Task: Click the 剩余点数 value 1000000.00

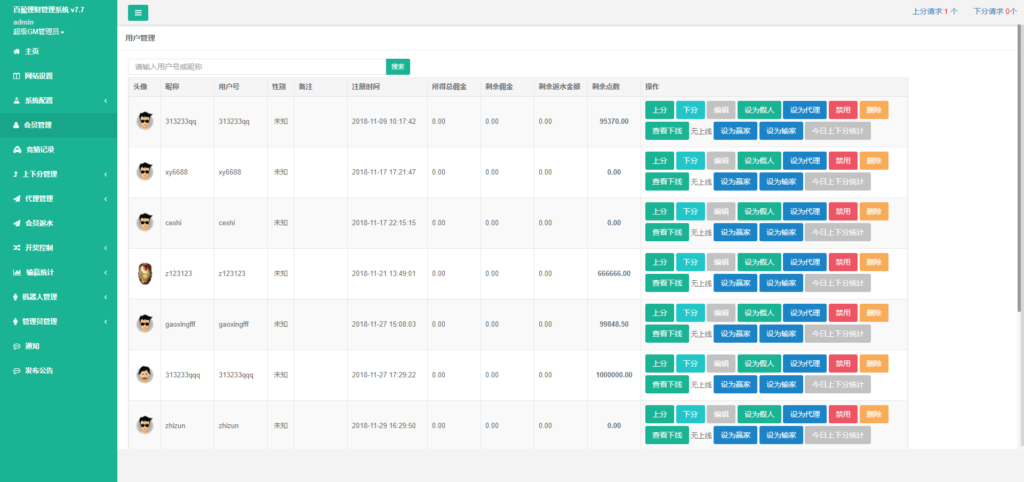Action: click(x=614, y=375)
